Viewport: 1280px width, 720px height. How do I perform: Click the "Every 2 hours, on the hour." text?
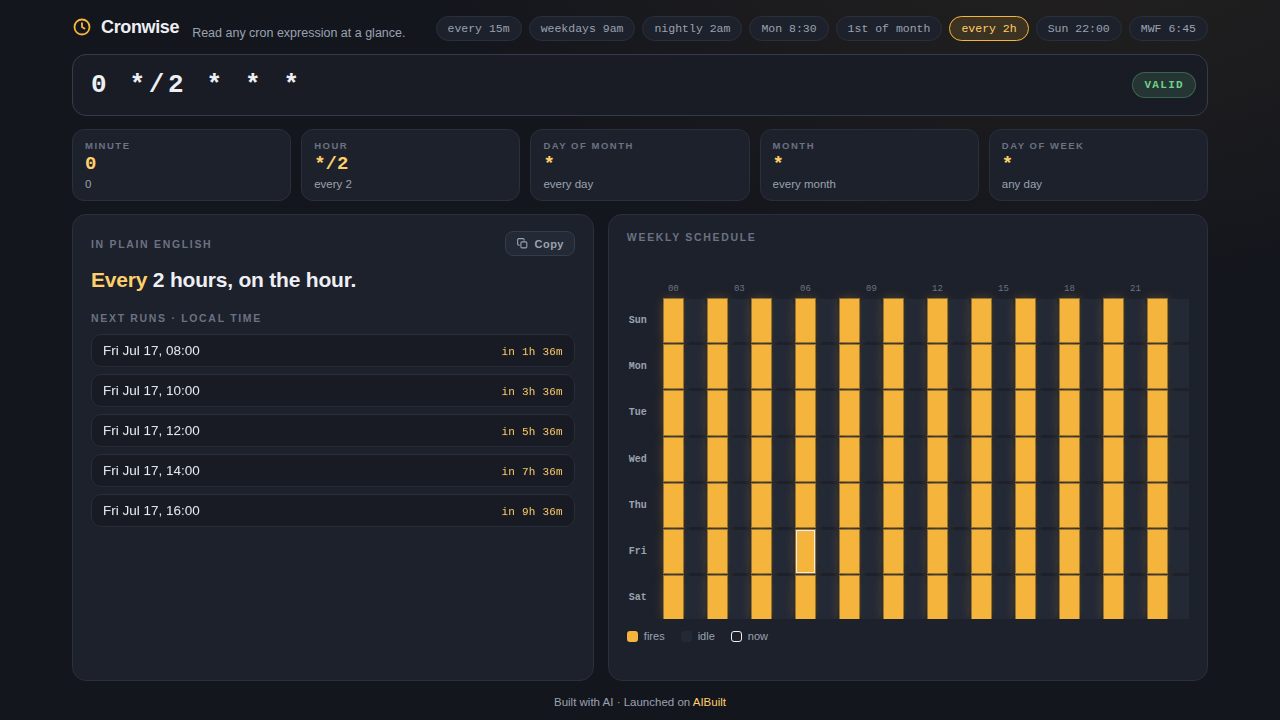[223, 280]
